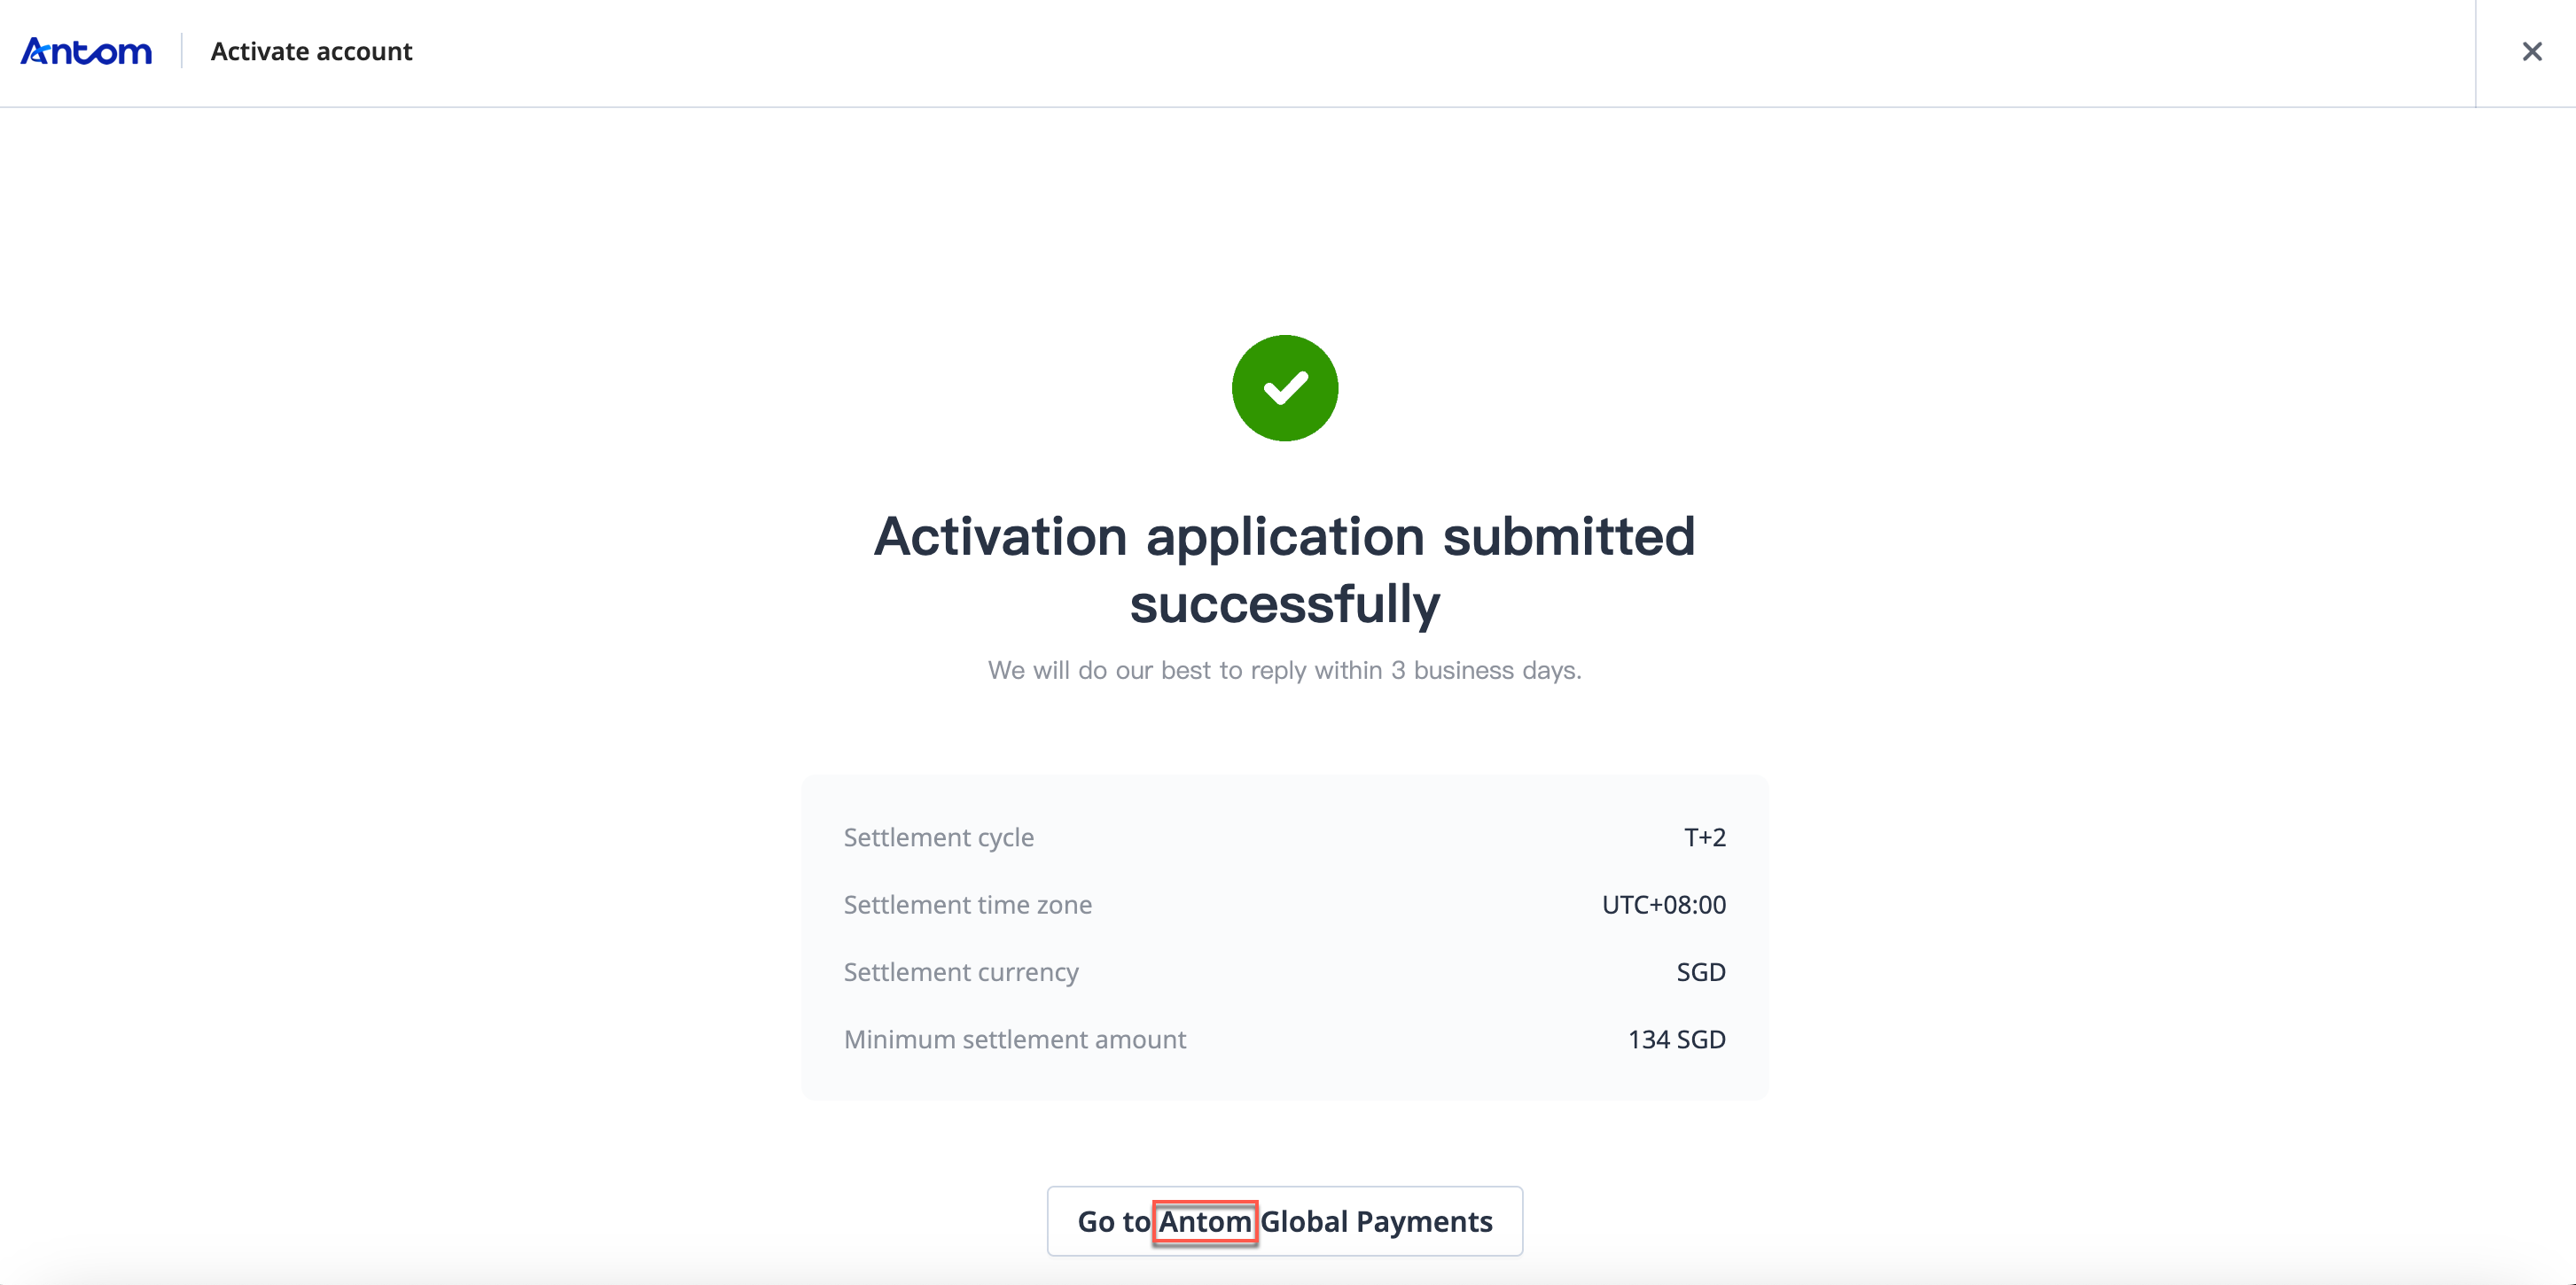Image resolution: width=2576 pixels, height=1285 pixels.
Task: Click the divider between logo and title
Action: 181,51
